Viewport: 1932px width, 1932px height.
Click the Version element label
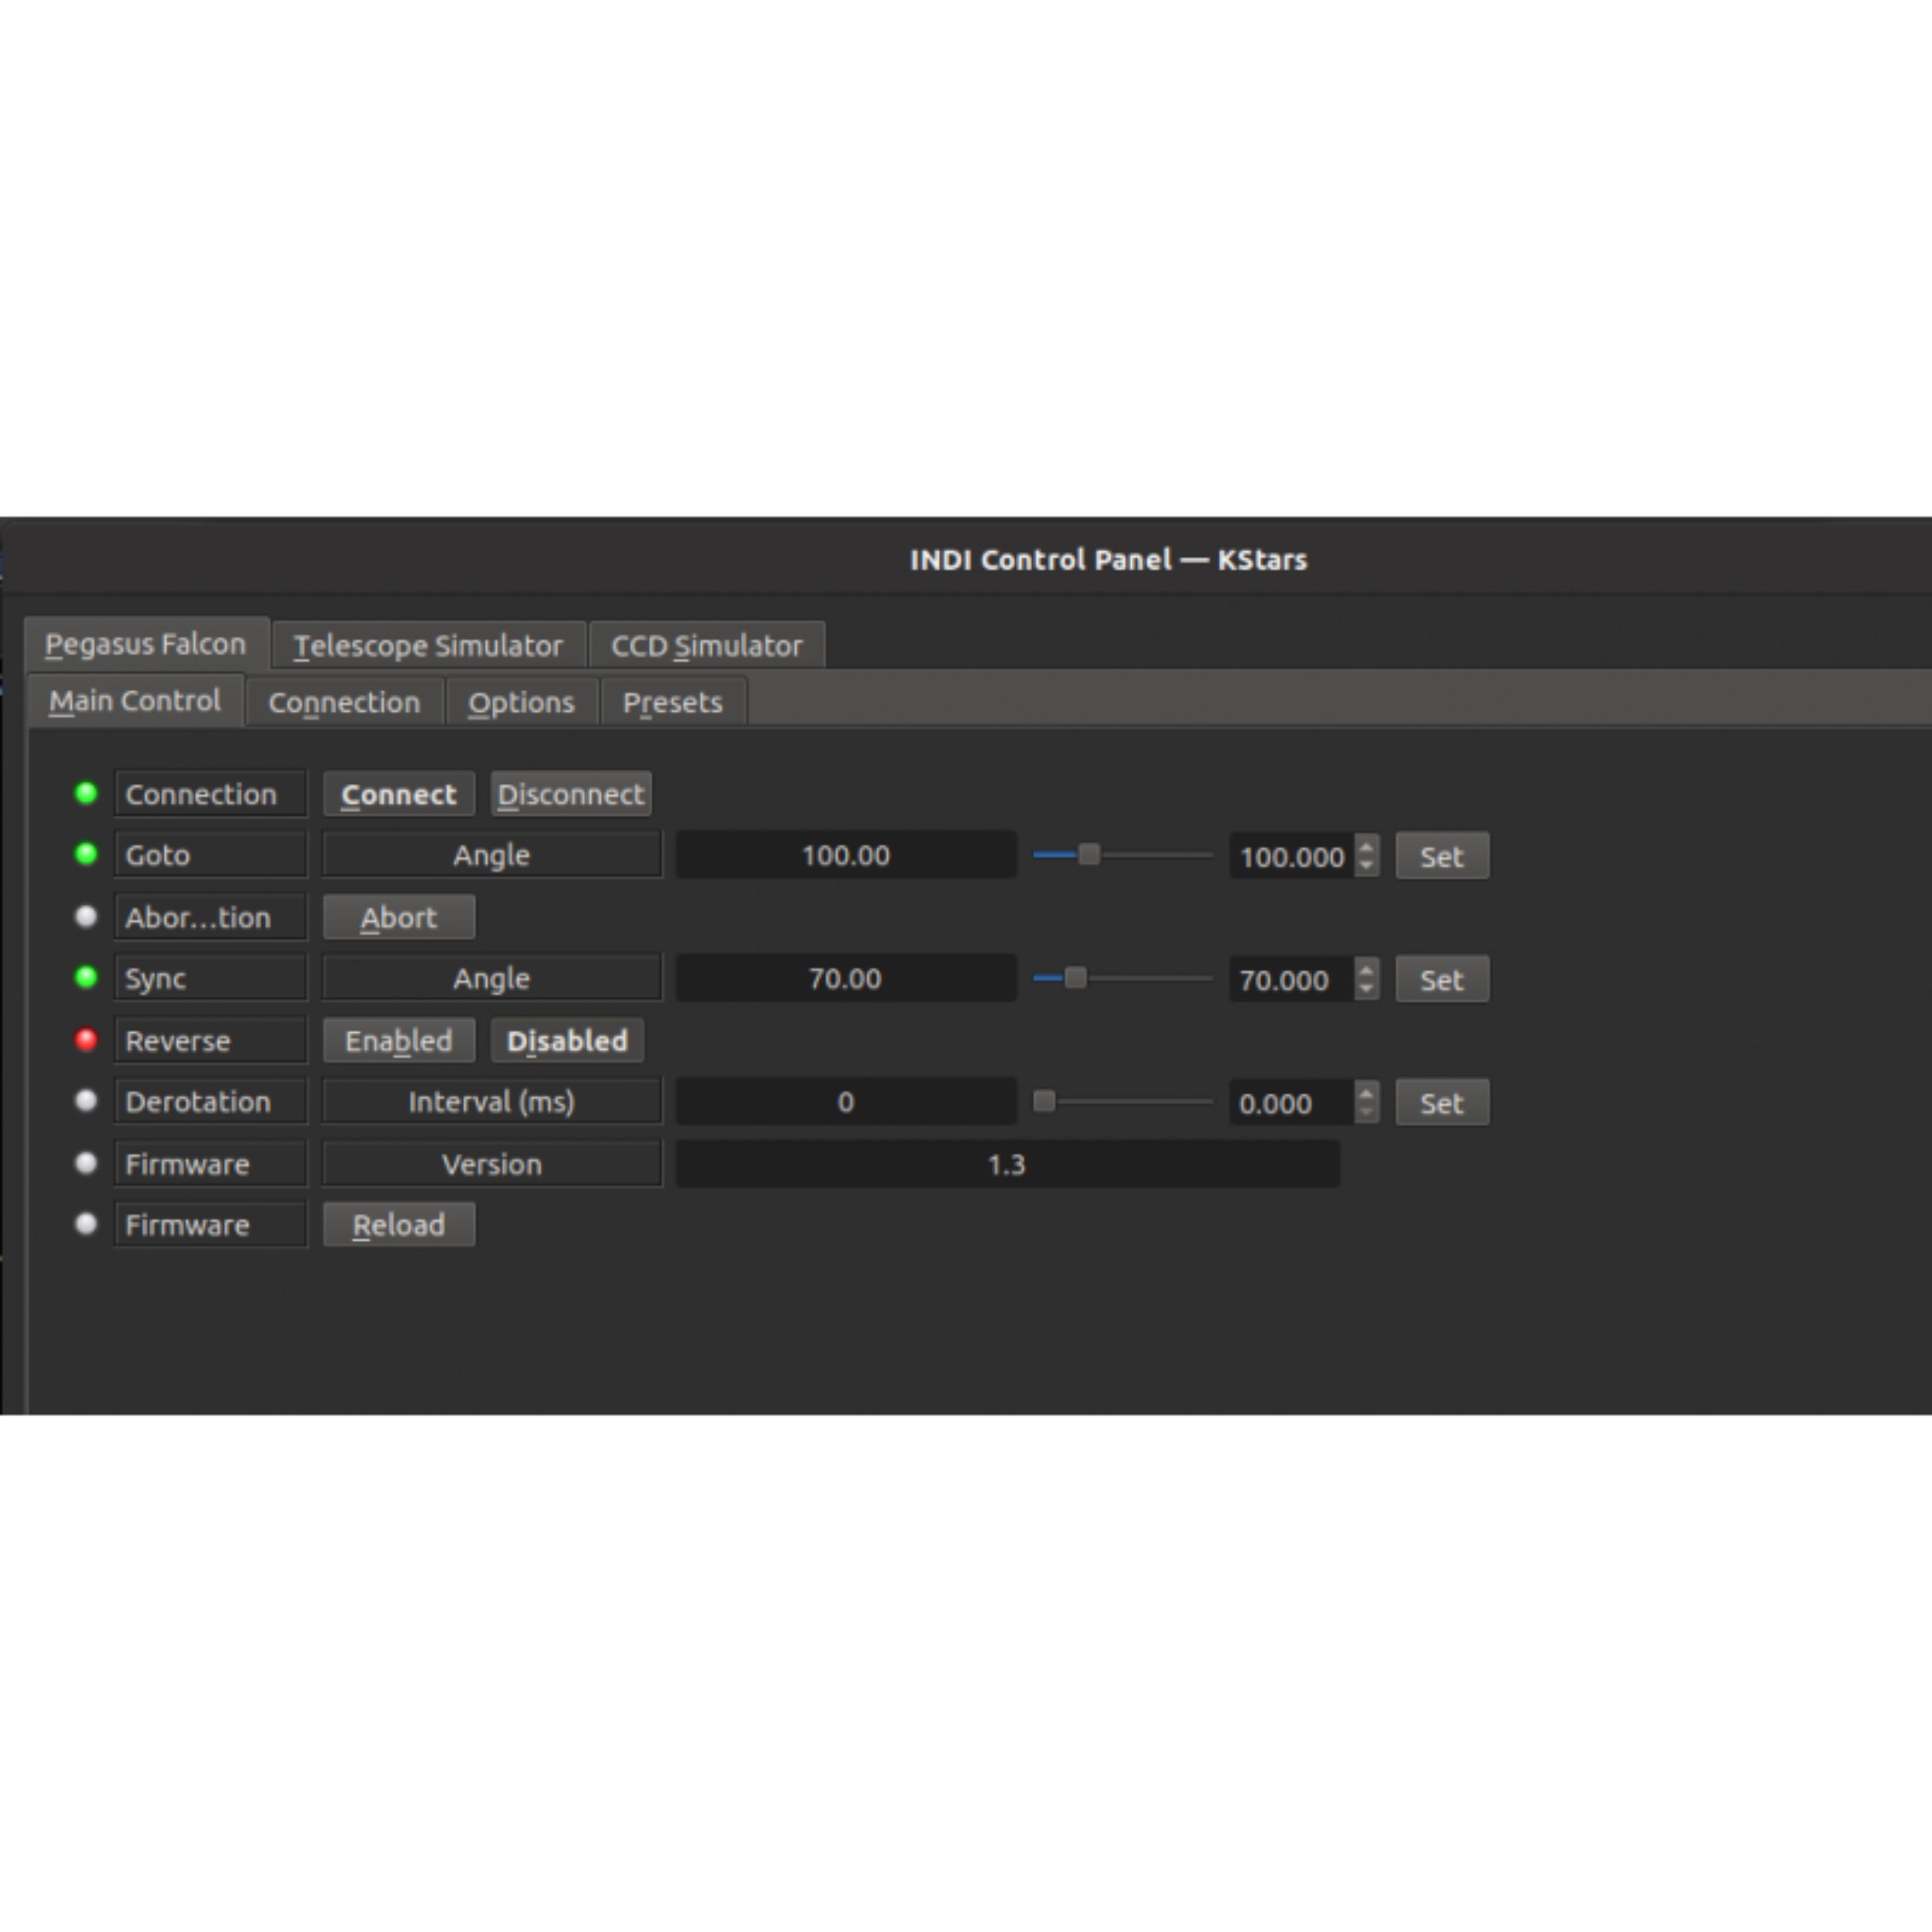492,1164
